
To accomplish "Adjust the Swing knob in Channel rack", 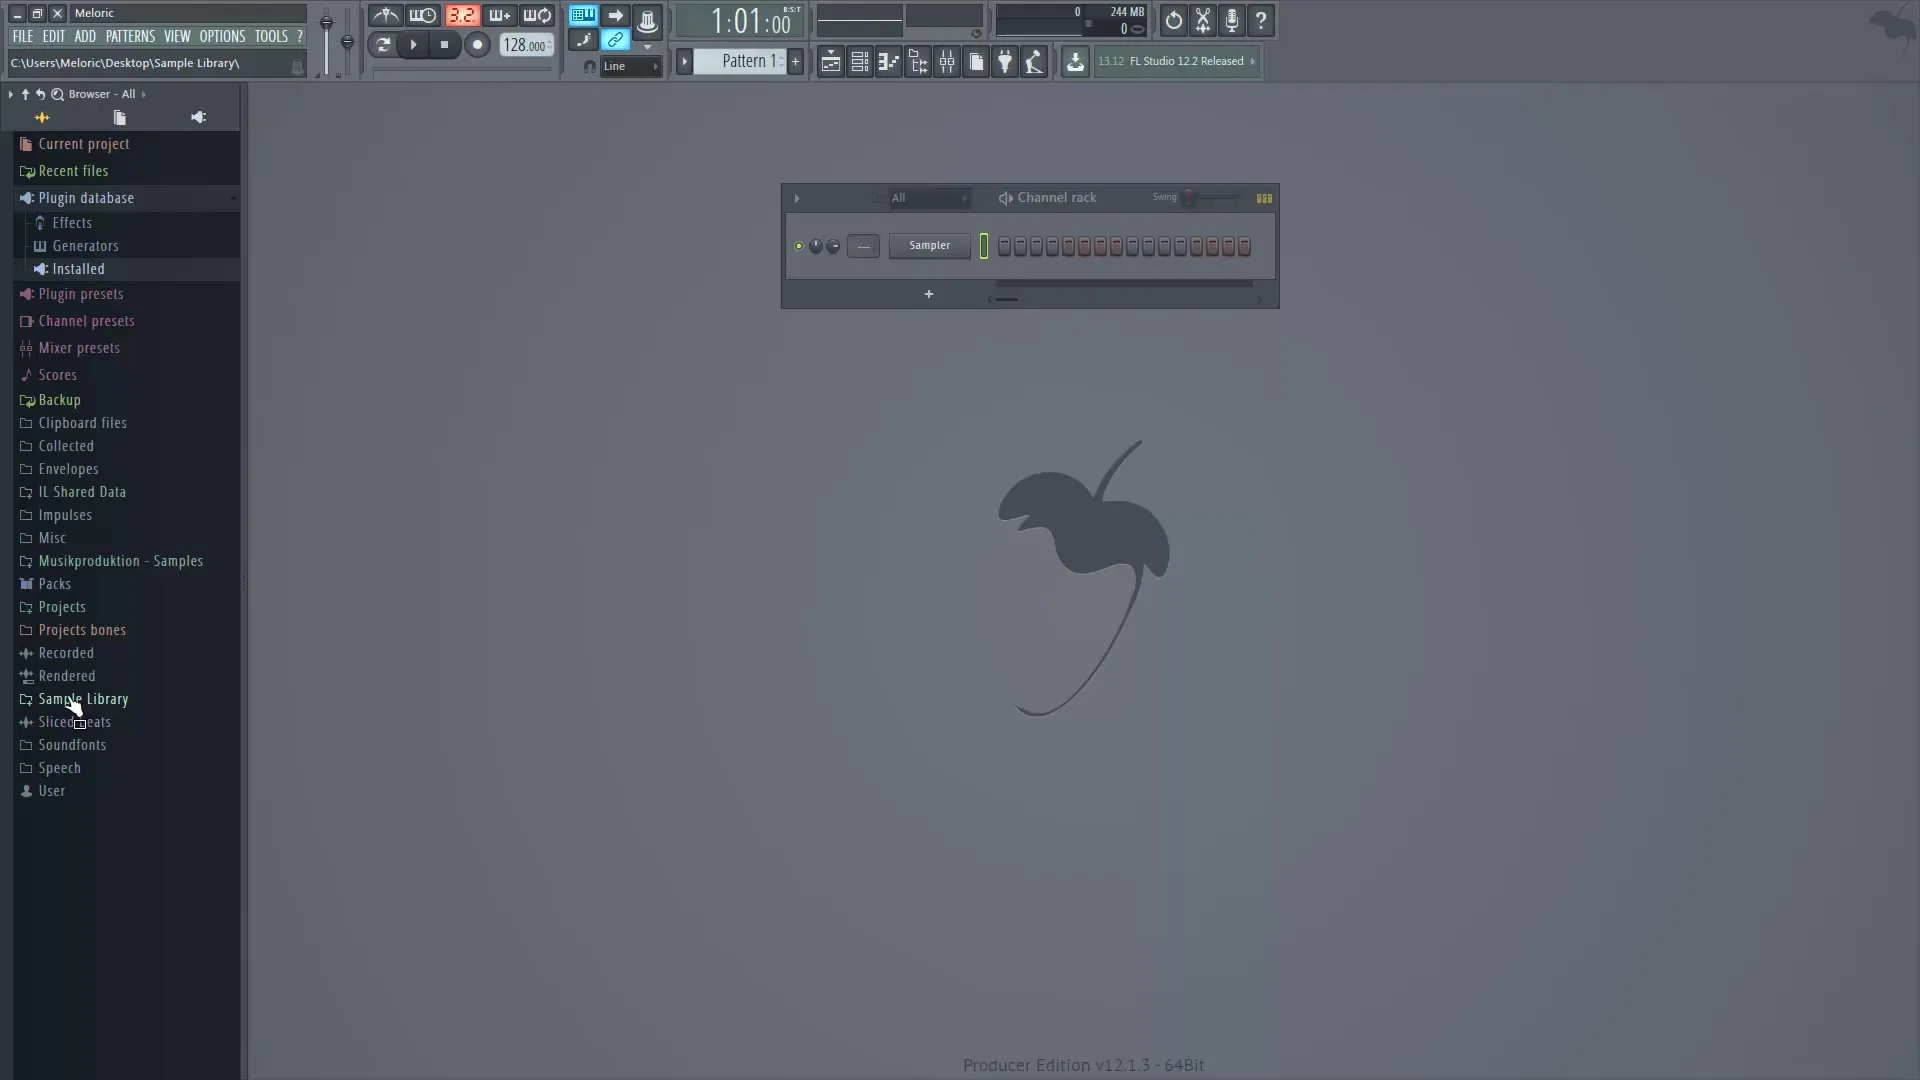I will pos(1189,198).
